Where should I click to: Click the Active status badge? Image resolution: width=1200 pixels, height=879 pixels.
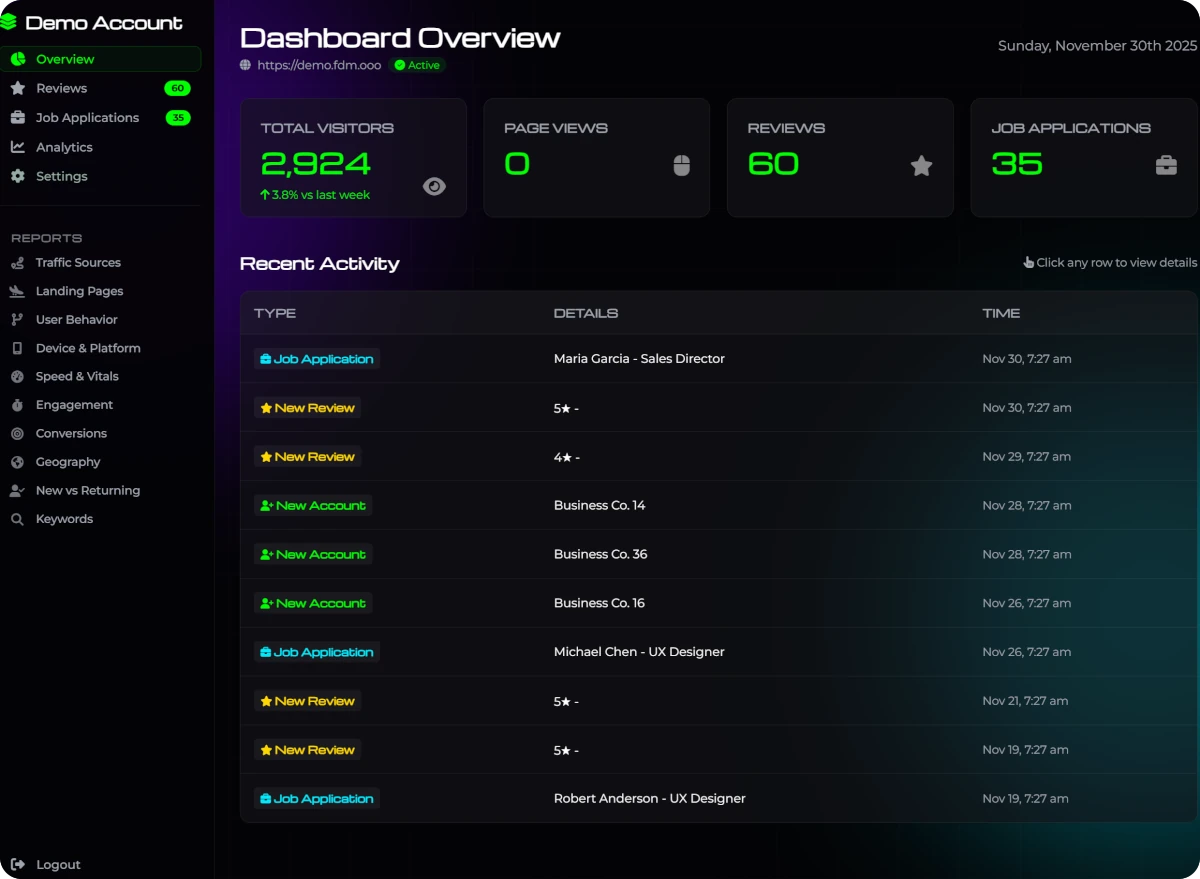(x=417, y=65)
